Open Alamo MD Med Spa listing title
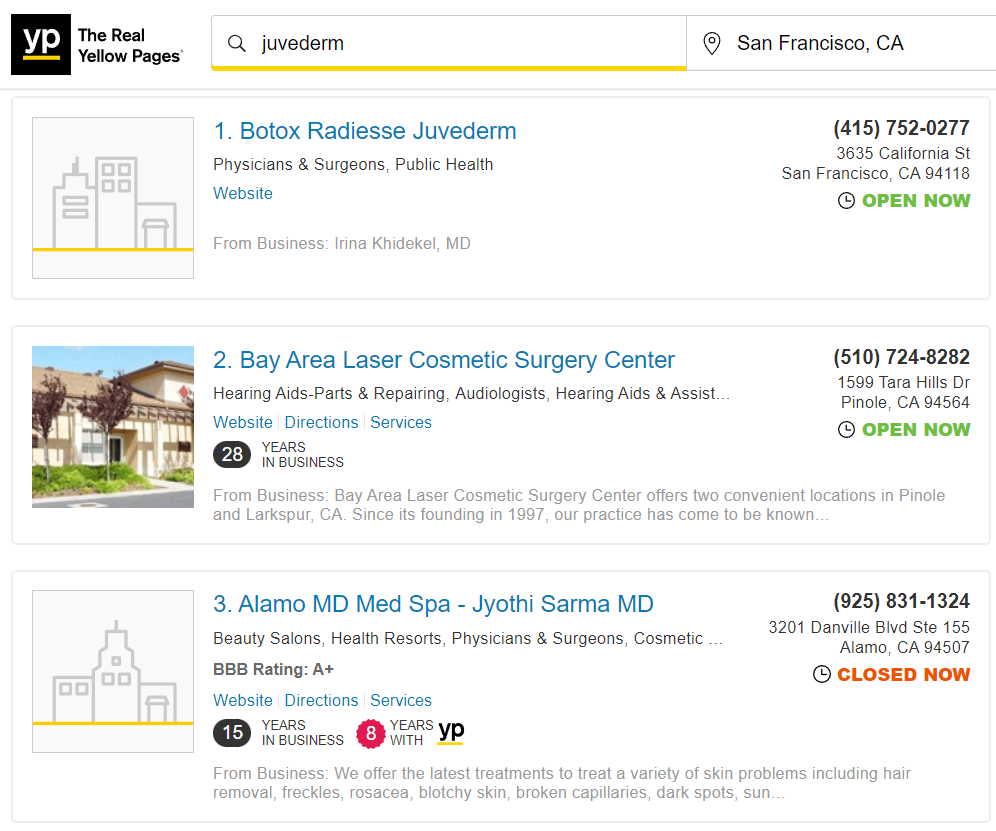Image resolution: width=996 pixels, height=831 pixels. (x=433, y=604)
